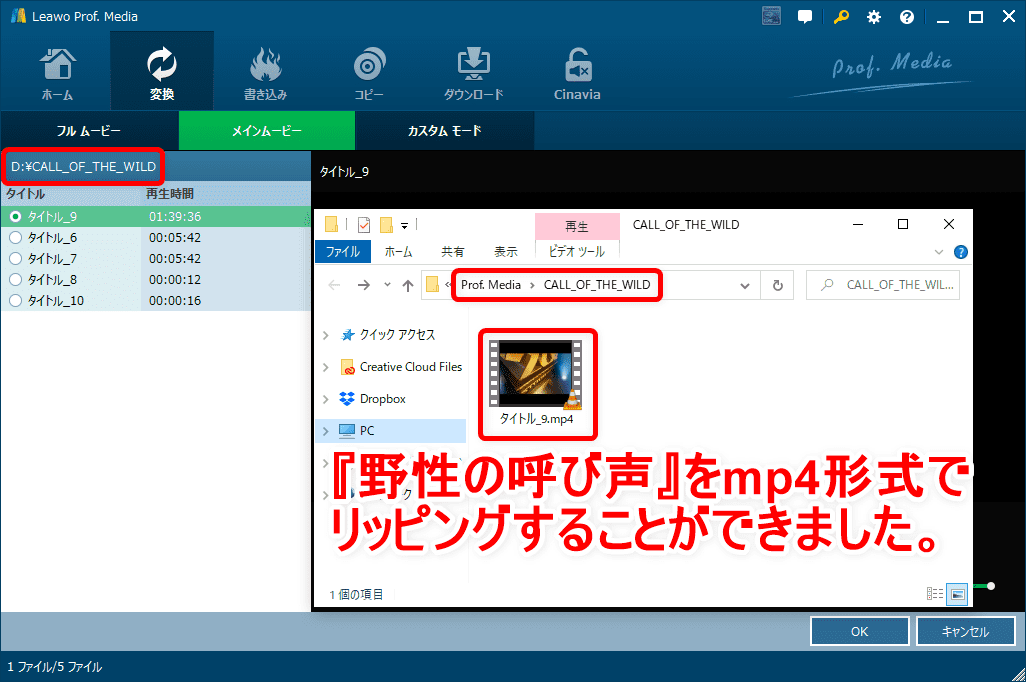Click the new folder quick access icon
The image size is (1026, 682).
point(386,225)
